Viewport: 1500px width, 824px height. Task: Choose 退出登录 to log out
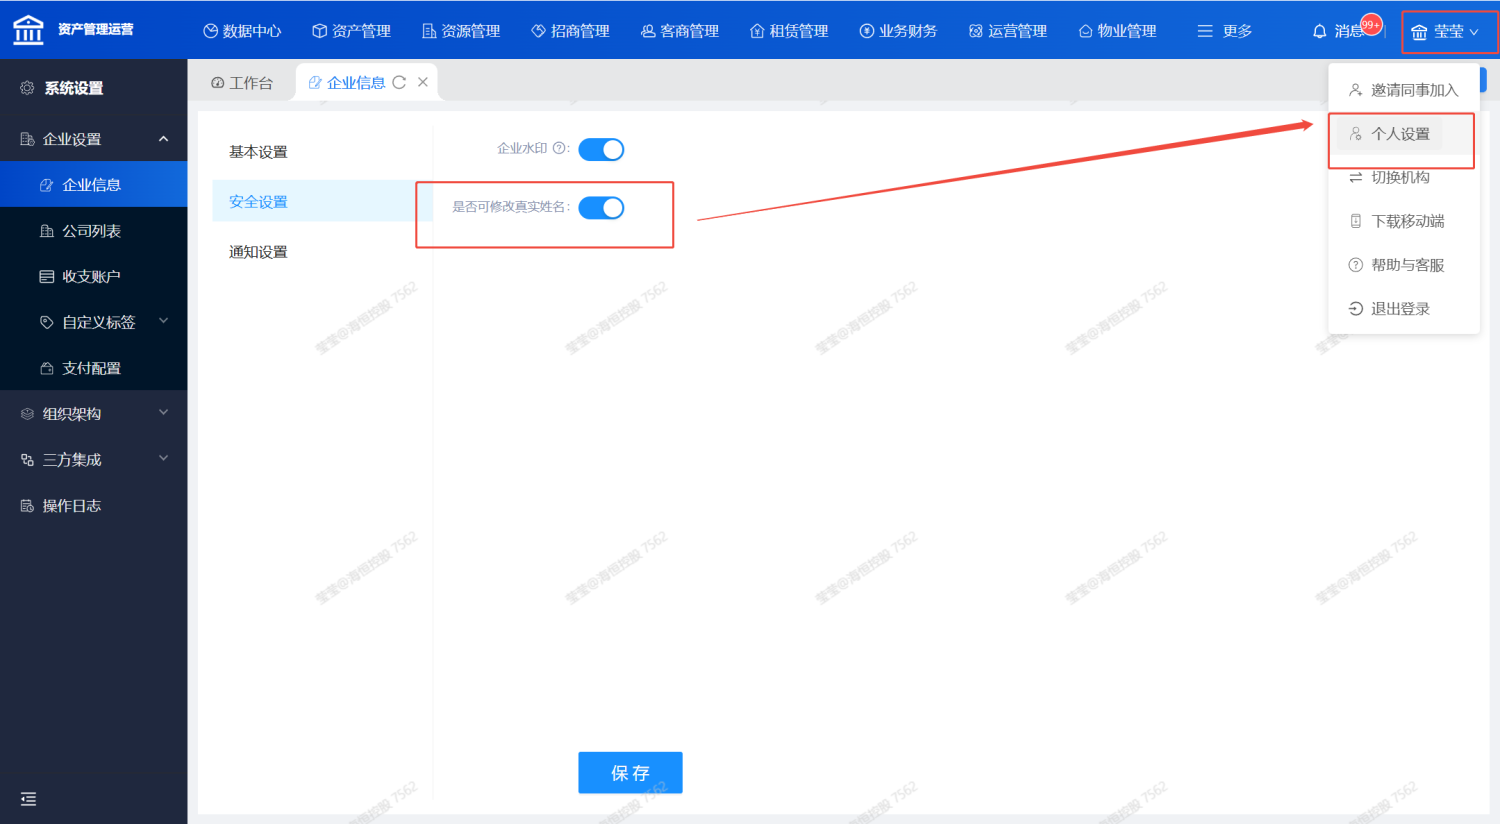[x=1399, y=309]
